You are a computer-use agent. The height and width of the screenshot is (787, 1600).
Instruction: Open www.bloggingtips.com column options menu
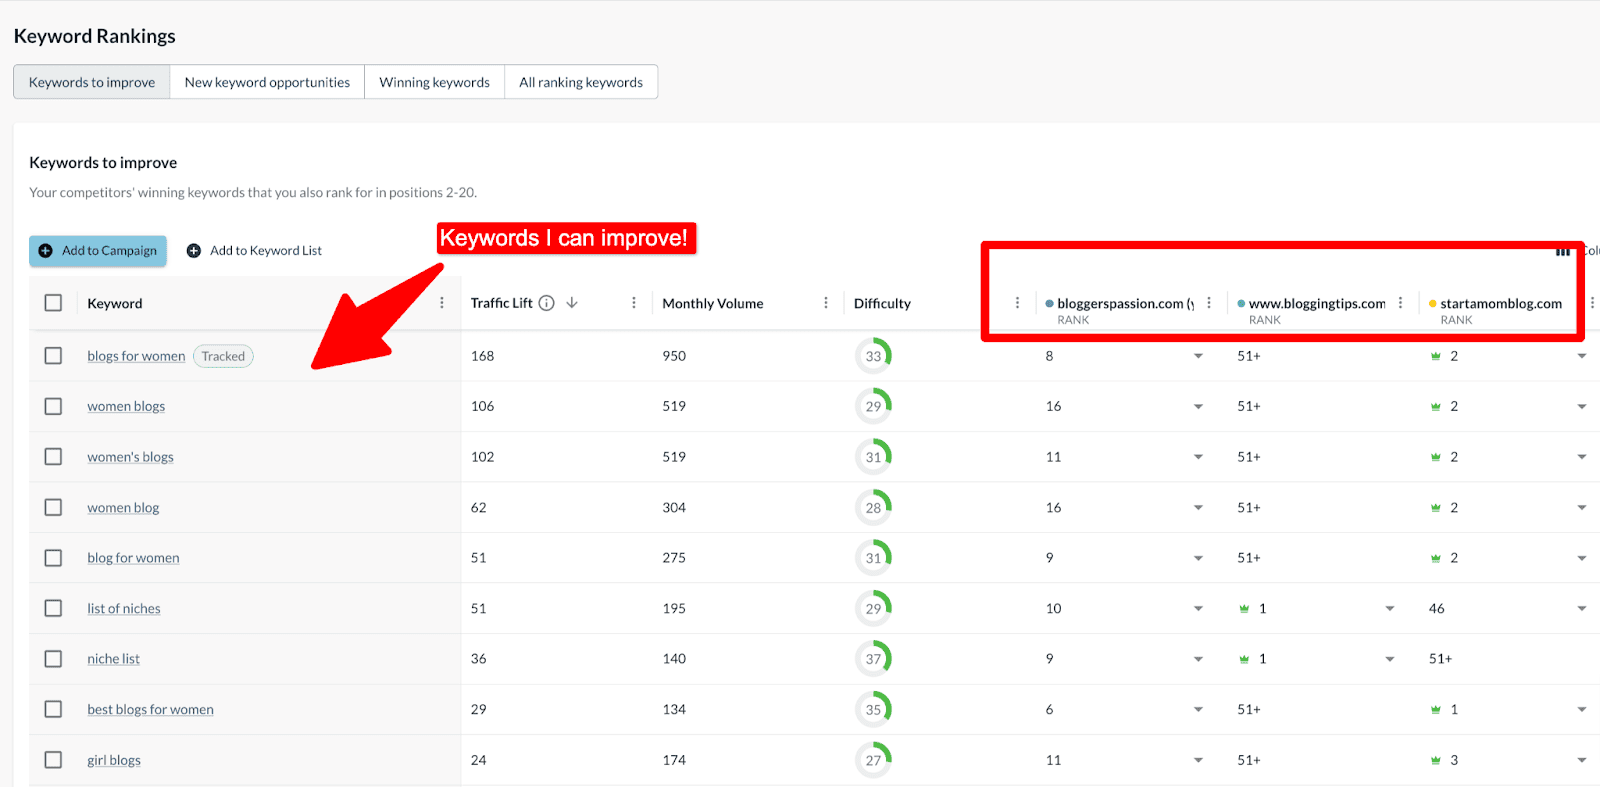(1400, 303)
